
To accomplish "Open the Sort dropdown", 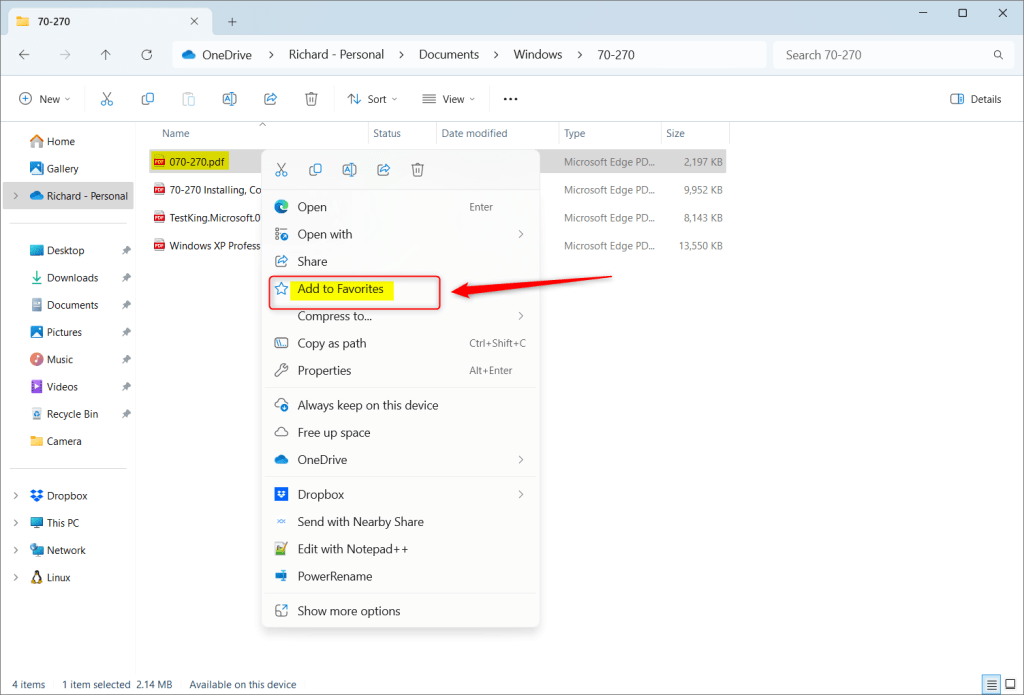I will (372, 98).
